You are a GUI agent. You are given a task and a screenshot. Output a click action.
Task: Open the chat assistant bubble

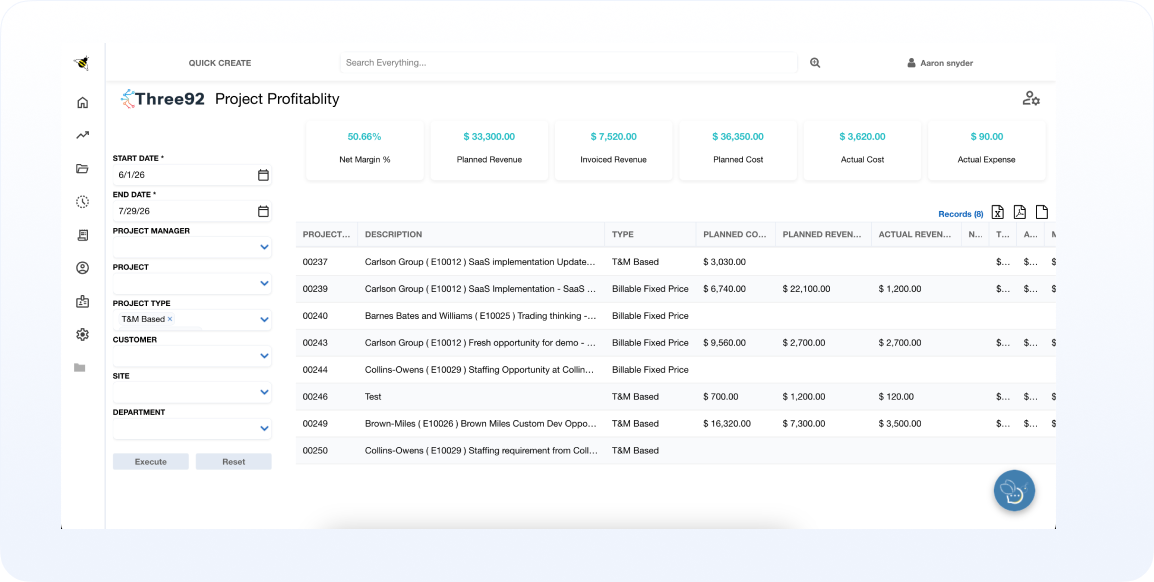click(1014, 491)
